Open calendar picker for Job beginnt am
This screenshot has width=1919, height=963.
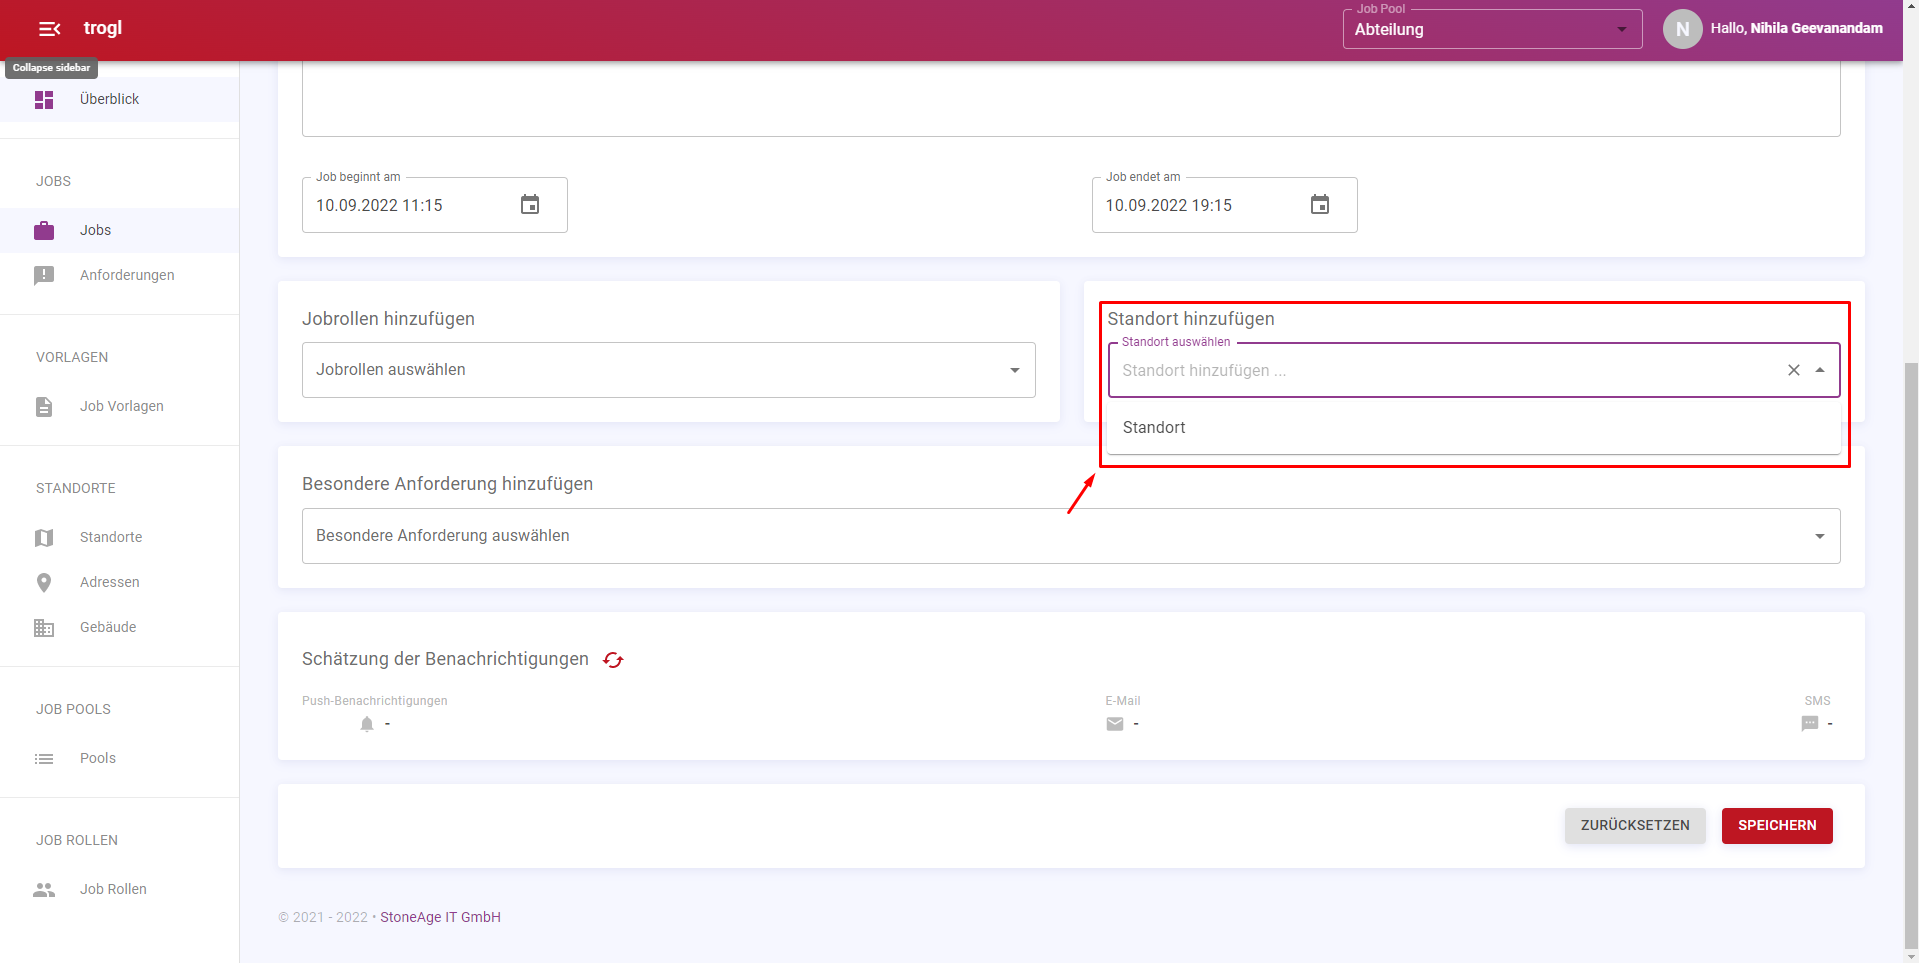pos(530,205)
